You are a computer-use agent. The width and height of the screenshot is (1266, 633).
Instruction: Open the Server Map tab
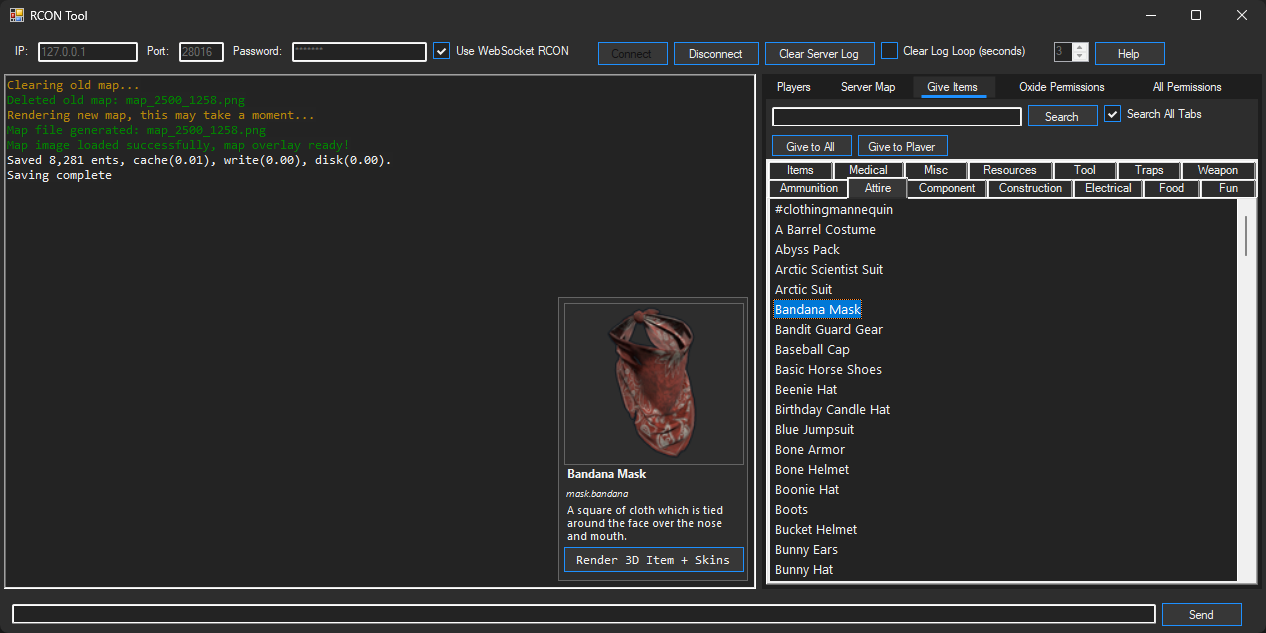pos(868,87)
